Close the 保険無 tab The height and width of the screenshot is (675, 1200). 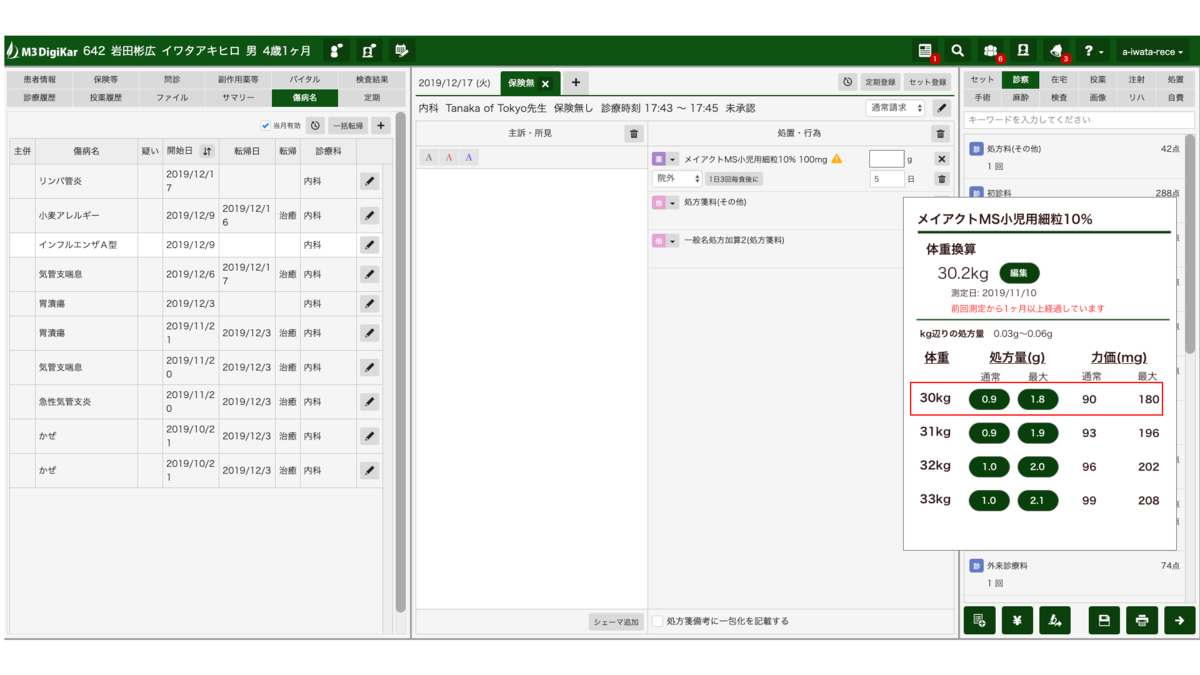[545, 84]
